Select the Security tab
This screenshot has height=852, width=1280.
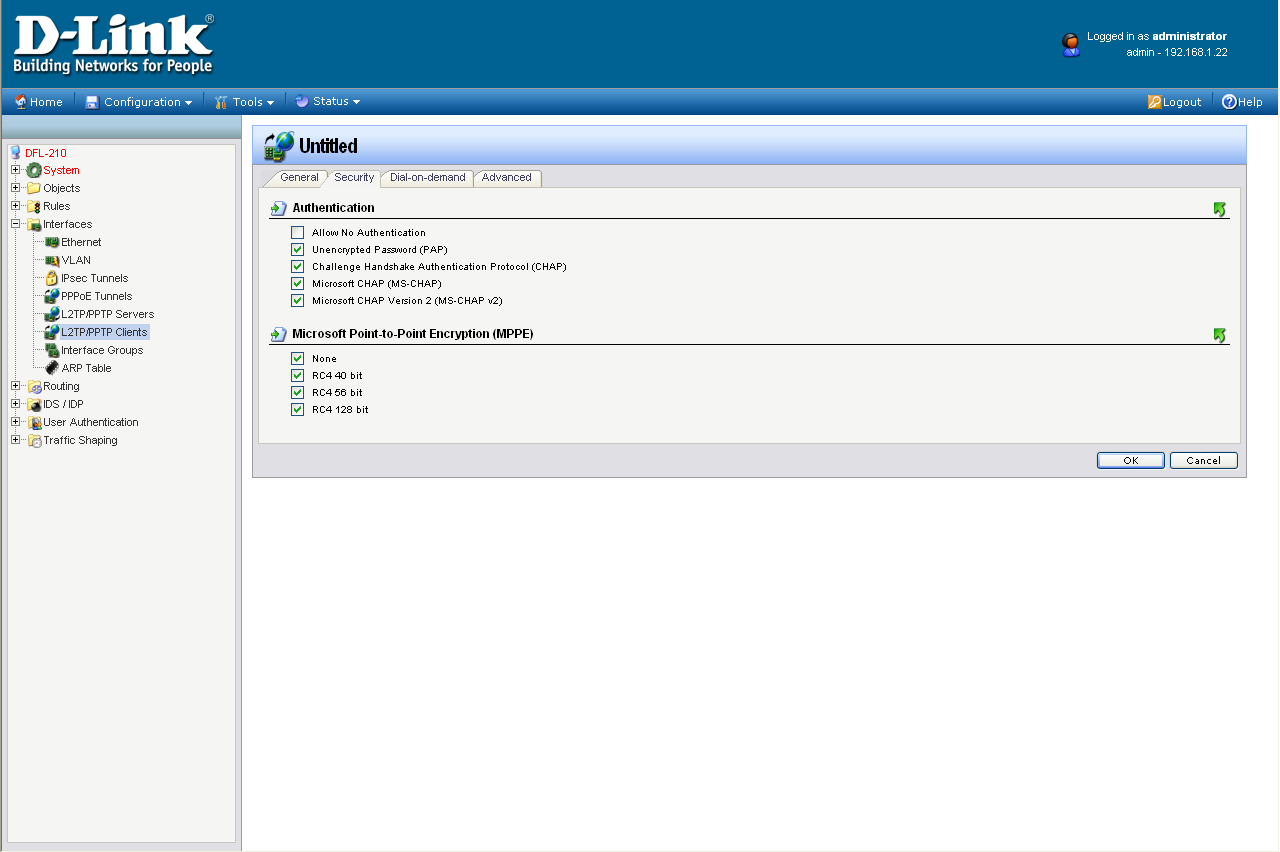click(354, 178)
